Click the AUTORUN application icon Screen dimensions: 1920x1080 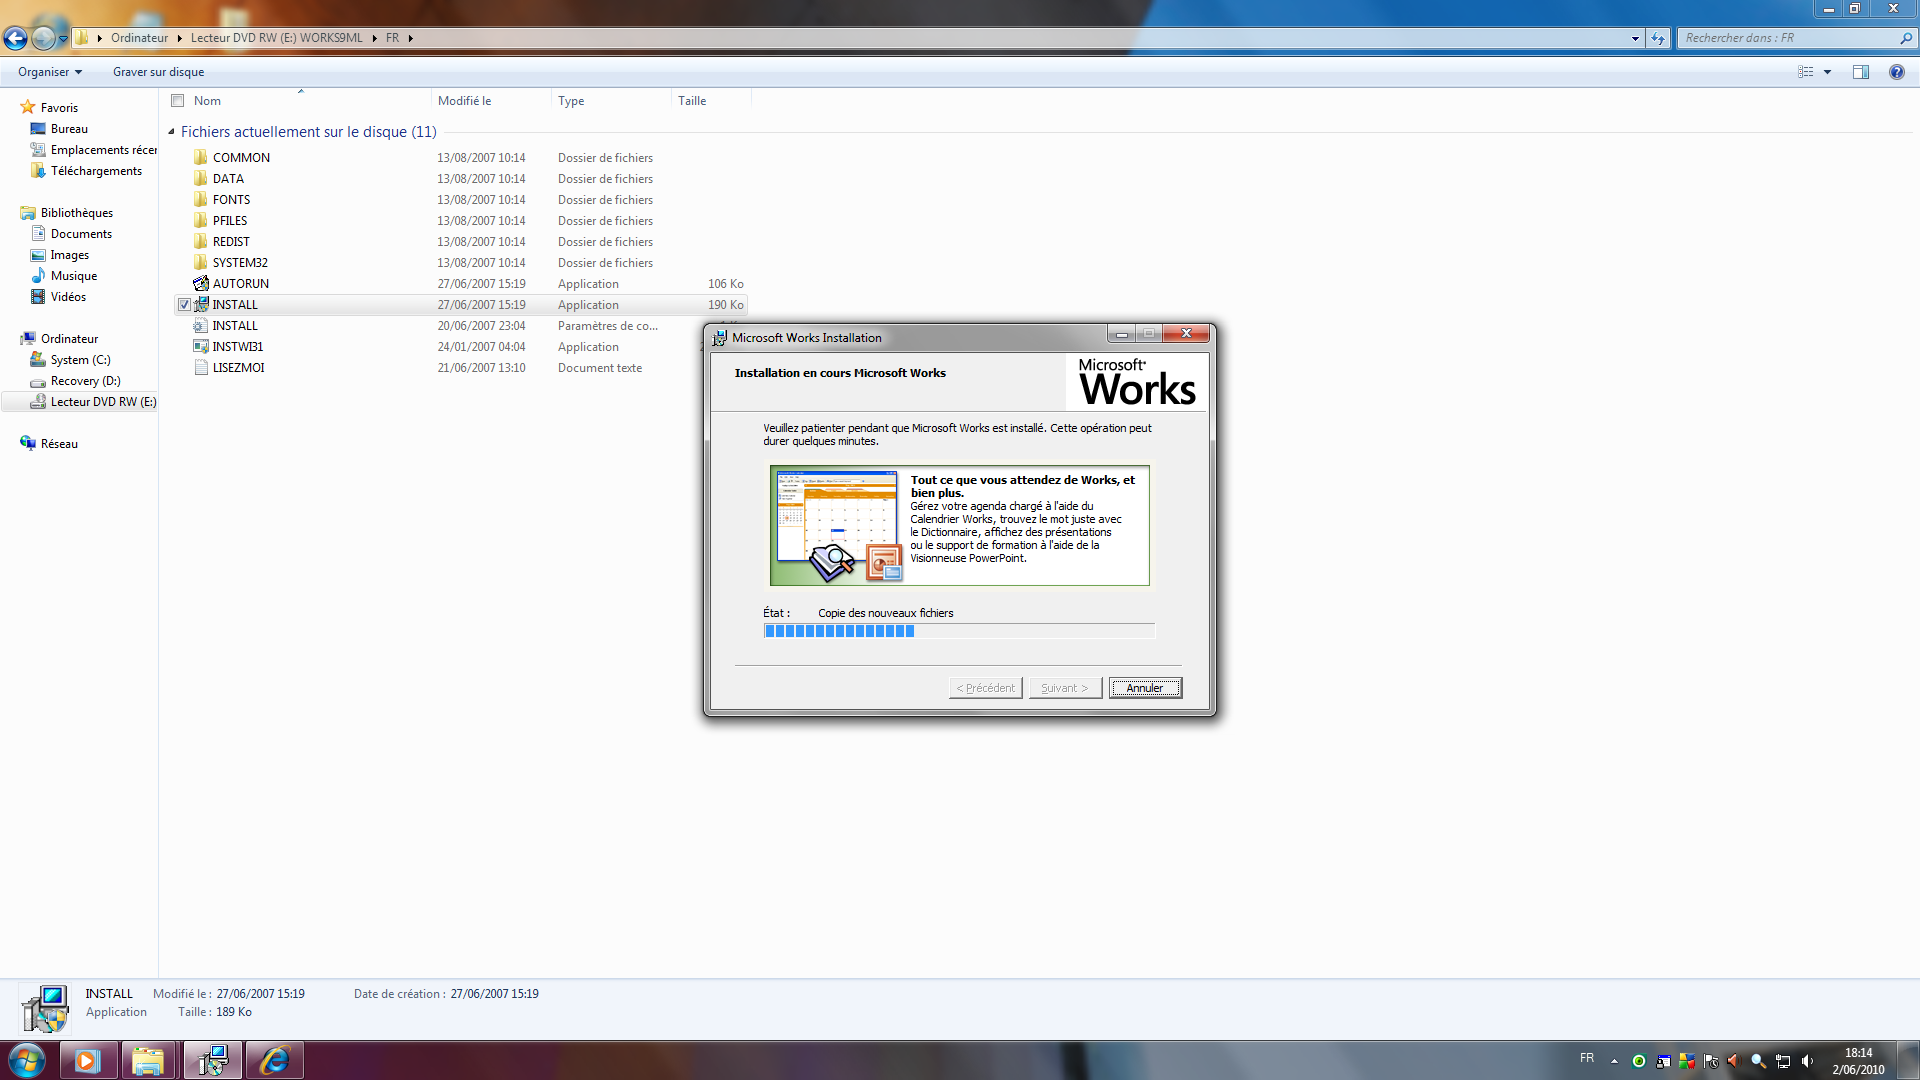(201, 284)
